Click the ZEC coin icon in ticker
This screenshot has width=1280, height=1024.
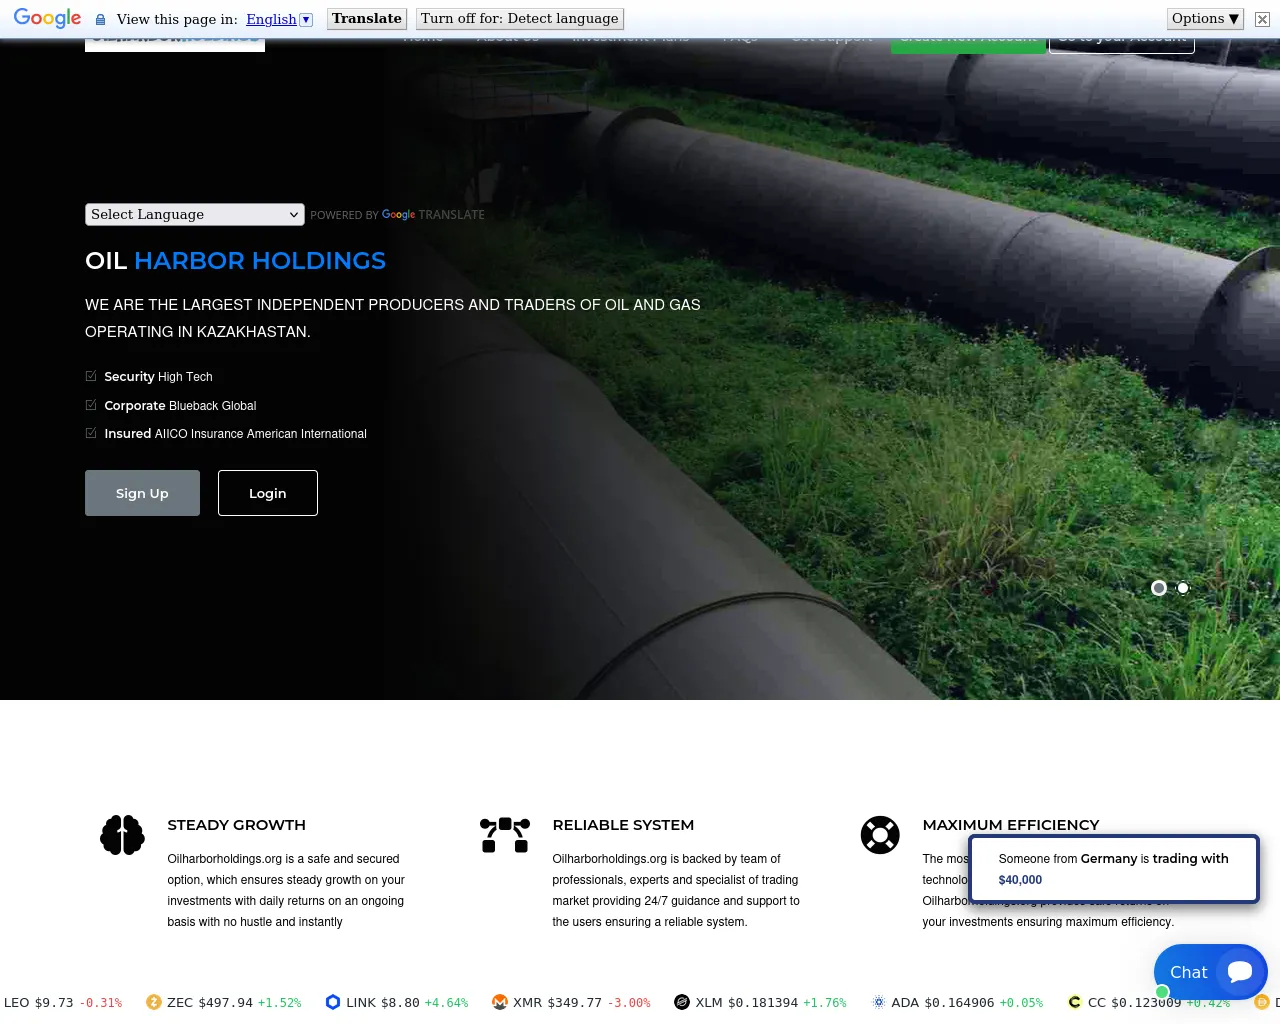click(154, 1002)
